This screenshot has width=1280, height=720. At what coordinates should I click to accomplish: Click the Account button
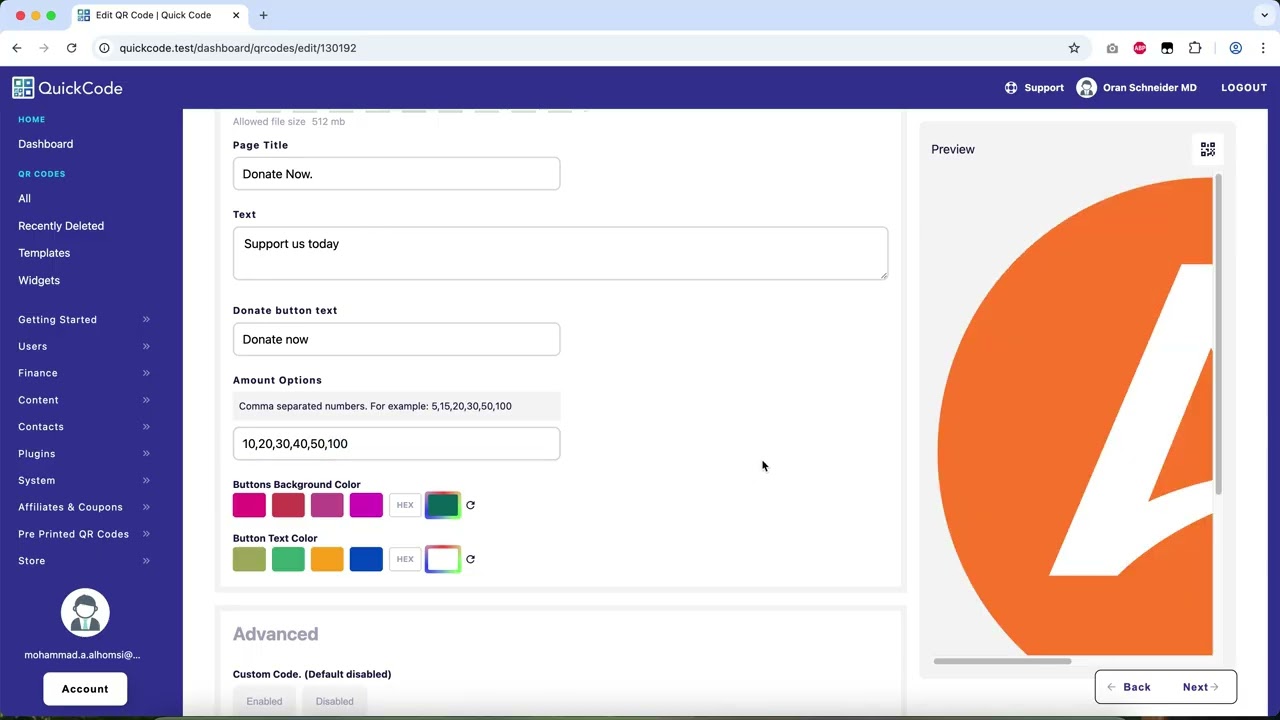pyautogui.click(x=85, y=689)
